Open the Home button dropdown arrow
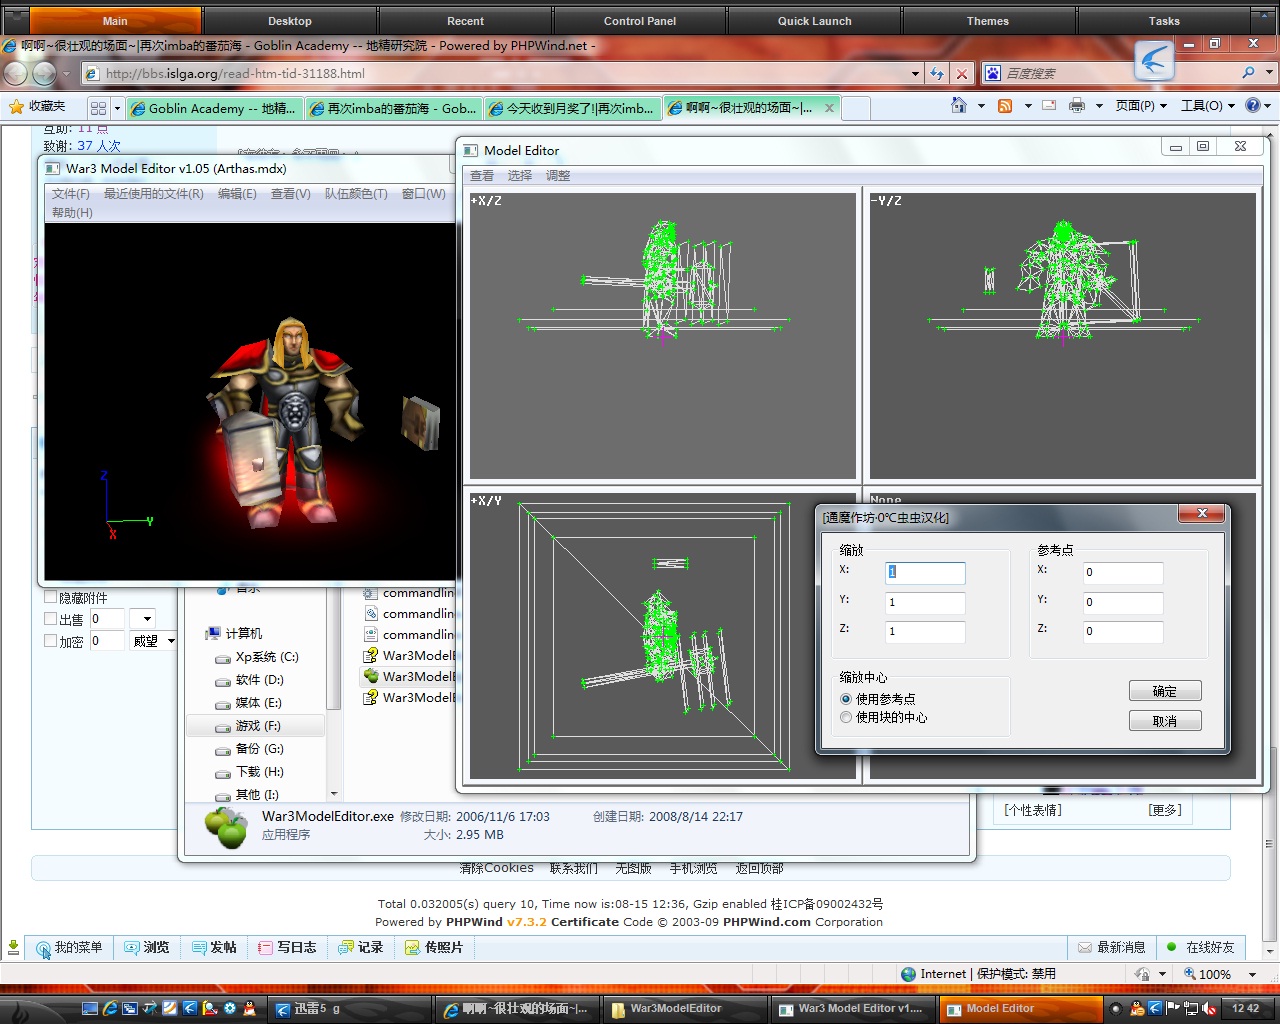Image resolution: width=1280 pixels, height=1024 pixels. pyautogui.click(x=981, y=106)
